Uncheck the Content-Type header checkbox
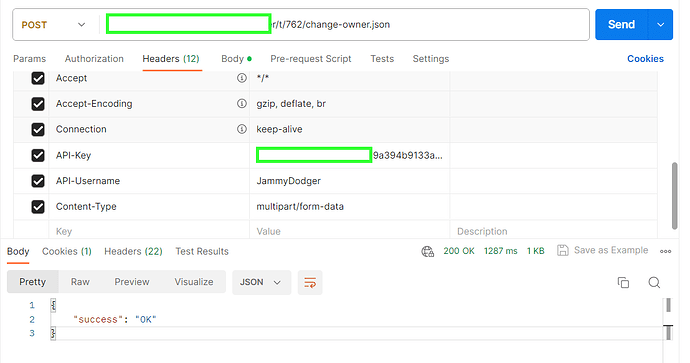690x363 pixels. pyautogui.click(x=38, y=207)
